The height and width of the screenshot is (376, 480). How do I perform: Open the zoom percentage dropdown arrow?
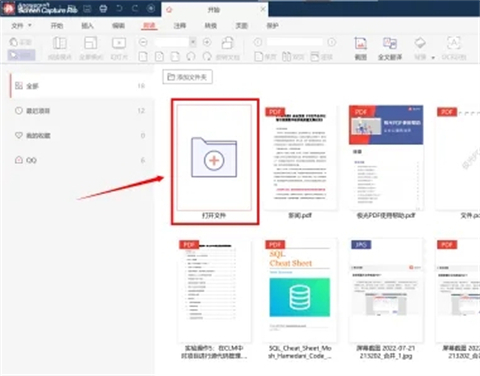point(193,42)
